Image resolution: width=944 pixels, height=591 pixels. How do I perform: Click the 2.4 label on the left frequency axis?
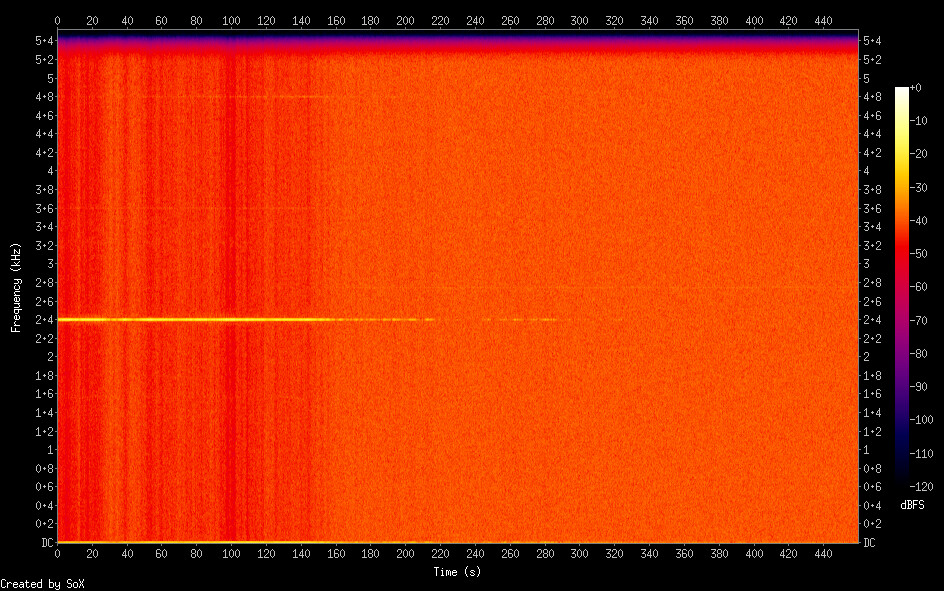coord(44,320)
